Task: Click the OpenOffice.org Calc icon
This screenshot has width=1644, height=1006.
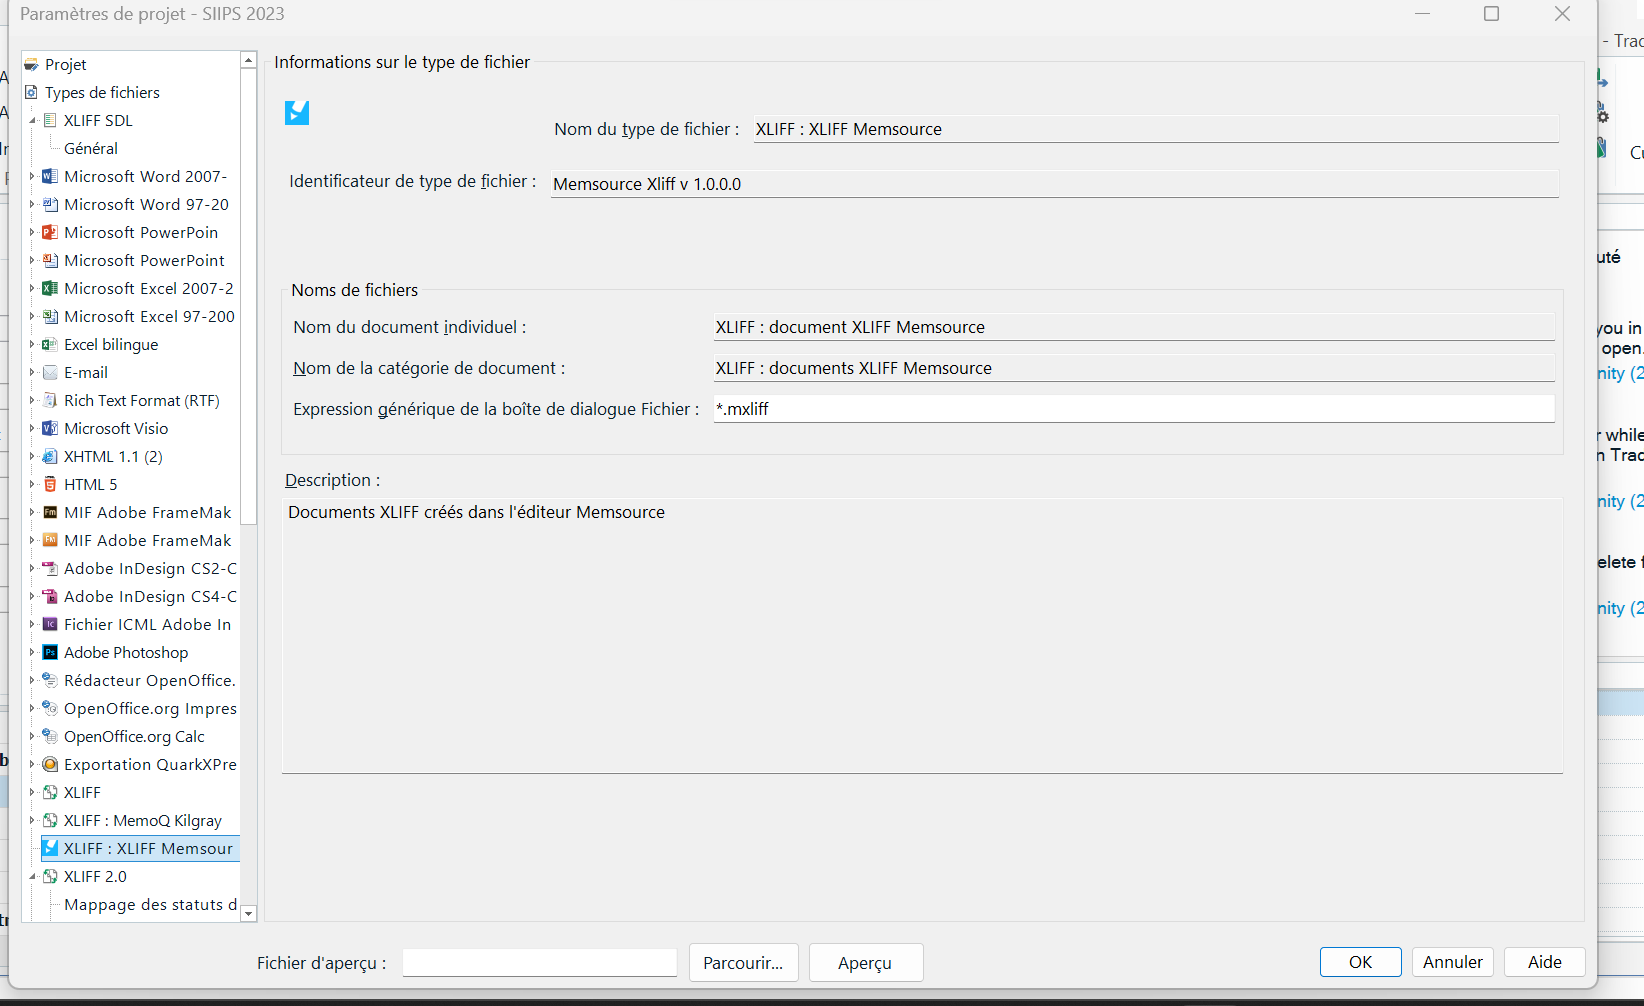Action: click(x=50, y=736)
